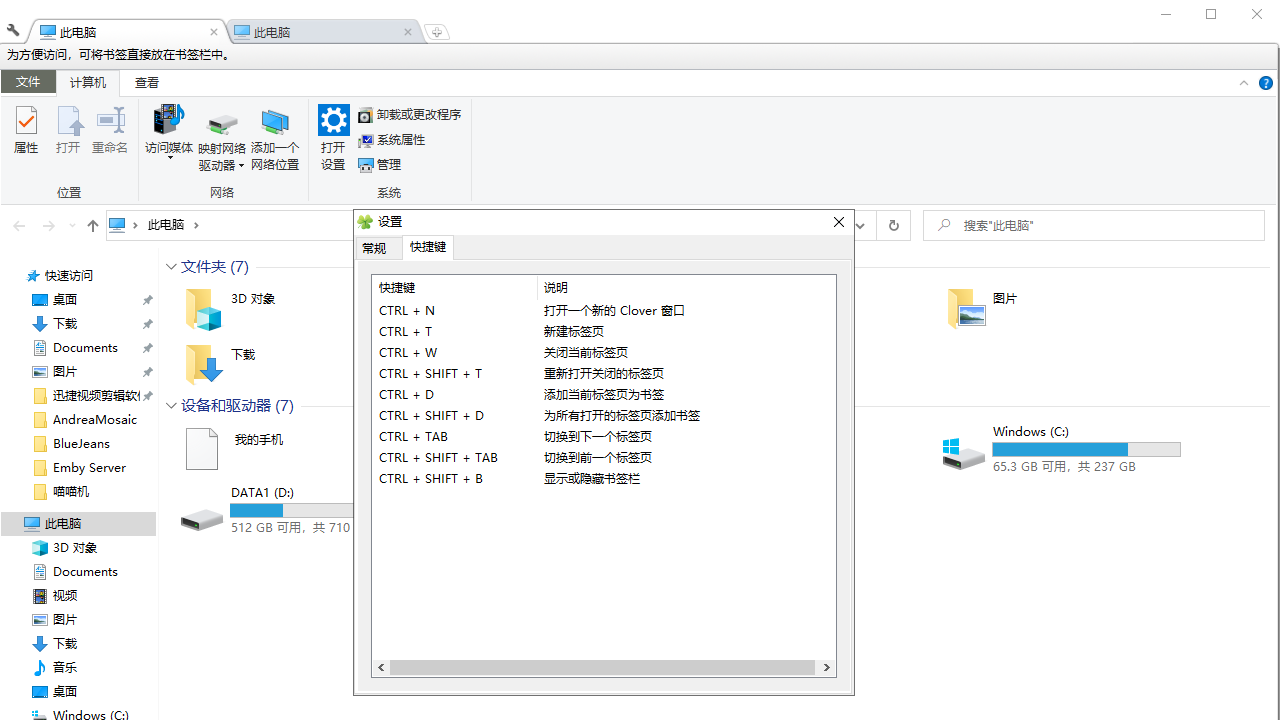This screenshot has height=720, width=1280.
Task: Unpin Documents from Quick Access
Action: tap(147, 347)
